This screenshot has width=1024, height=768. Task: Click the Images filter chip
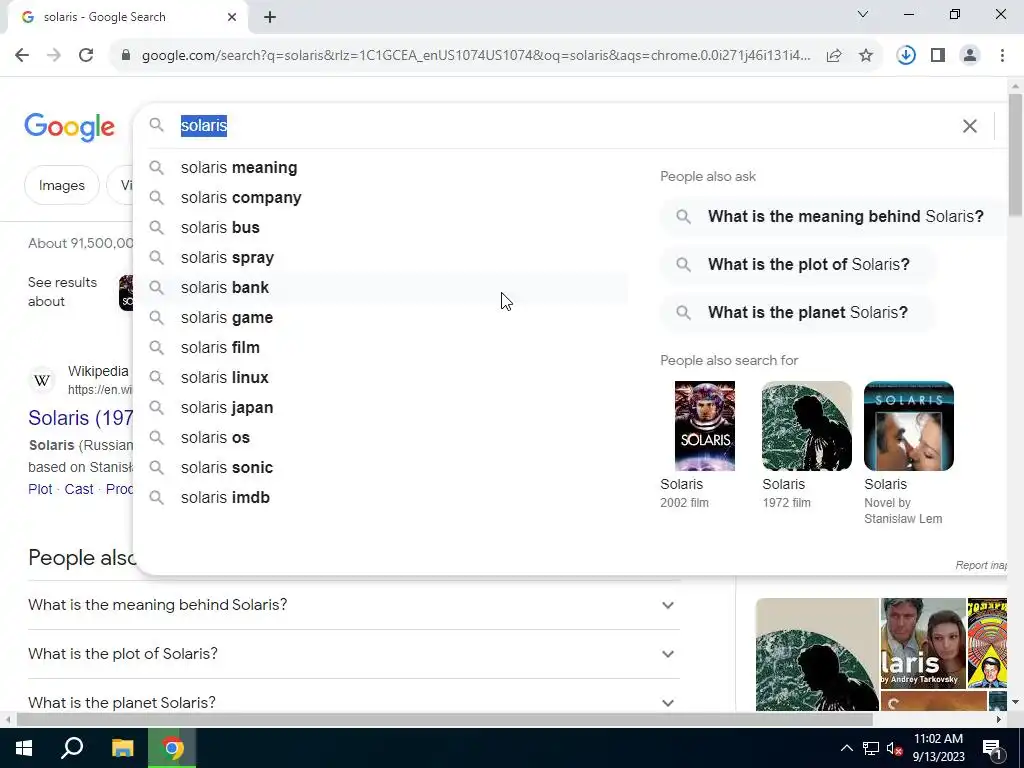coord(61,185)
